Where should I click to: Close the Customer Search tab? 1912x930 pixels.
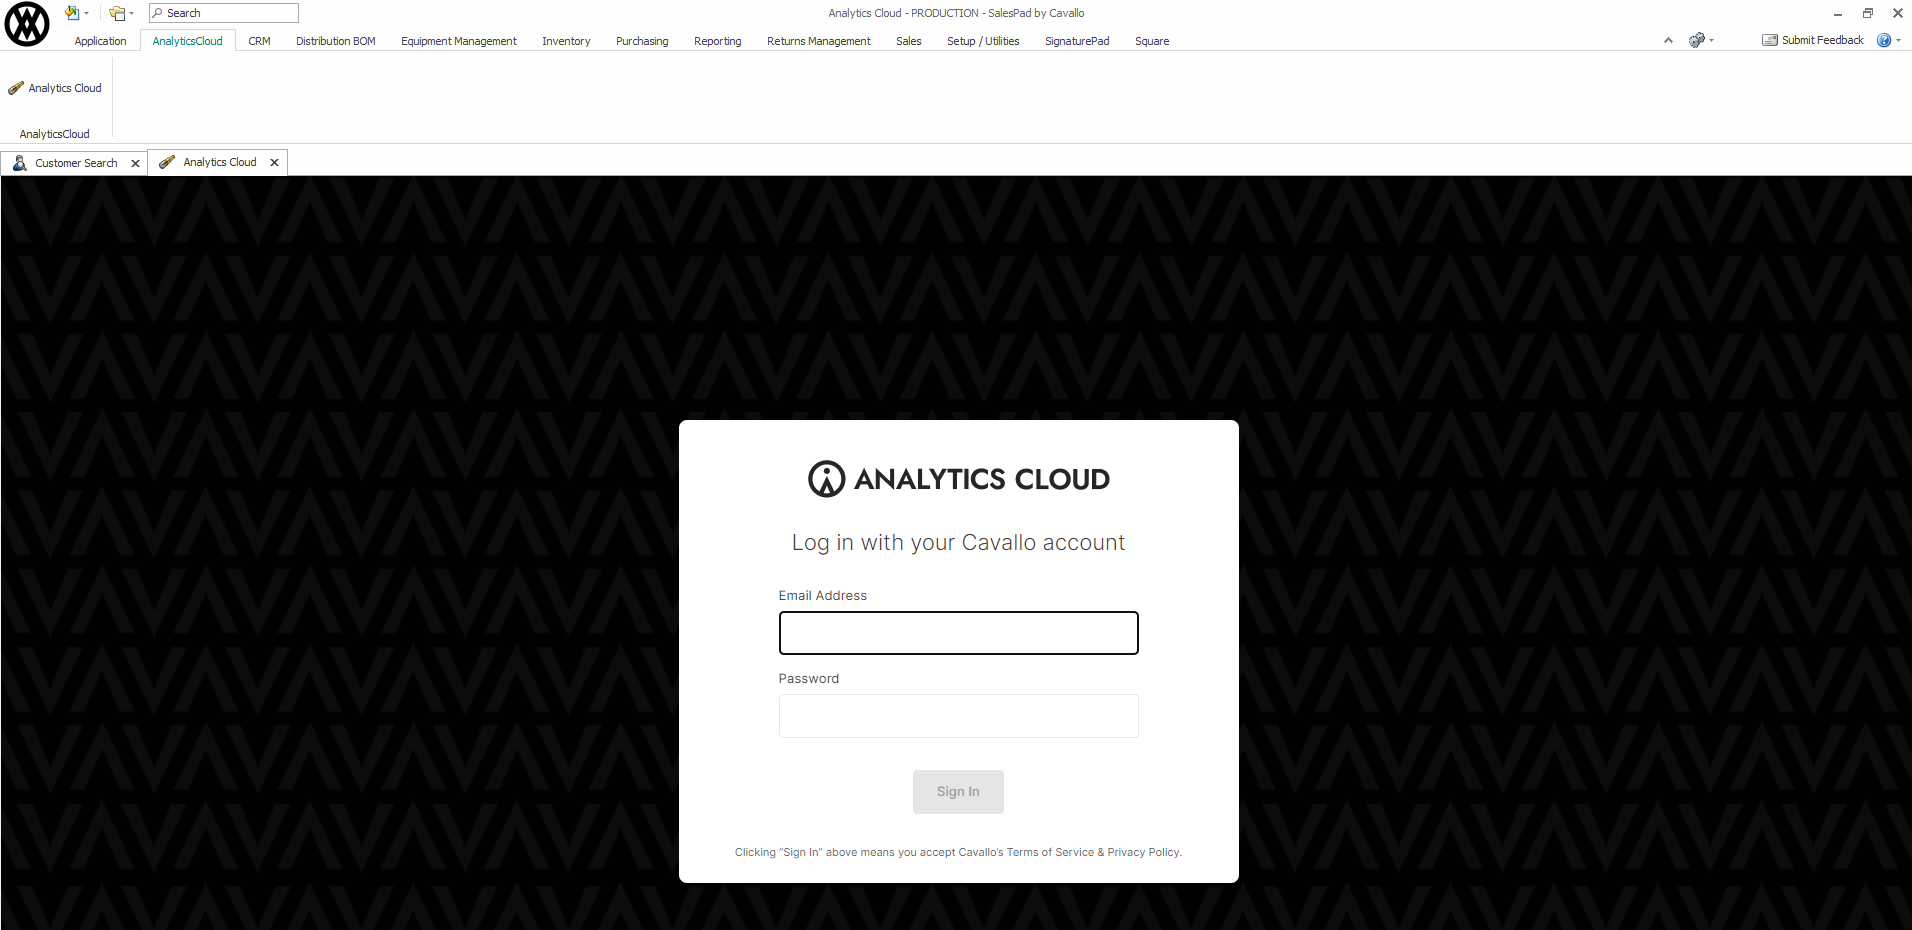coord(135,163)
